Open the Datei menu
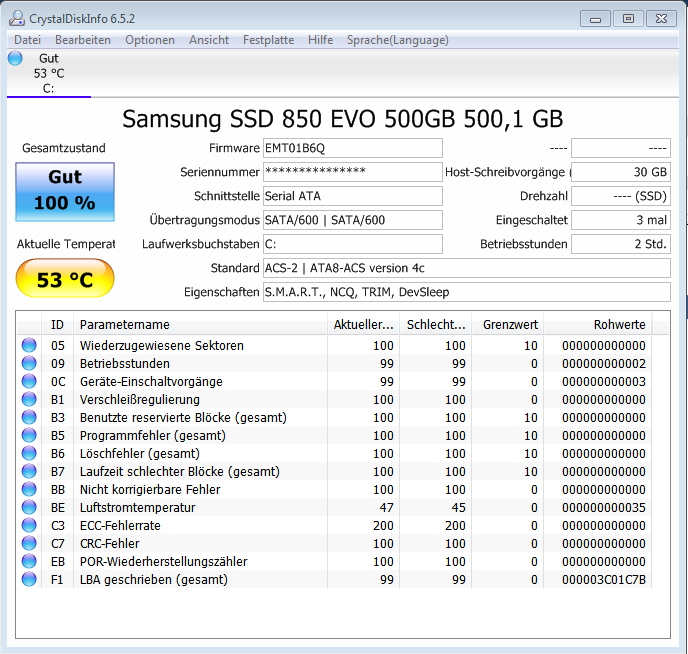This screenshot has height=654, width=688. tap(27, 40)
